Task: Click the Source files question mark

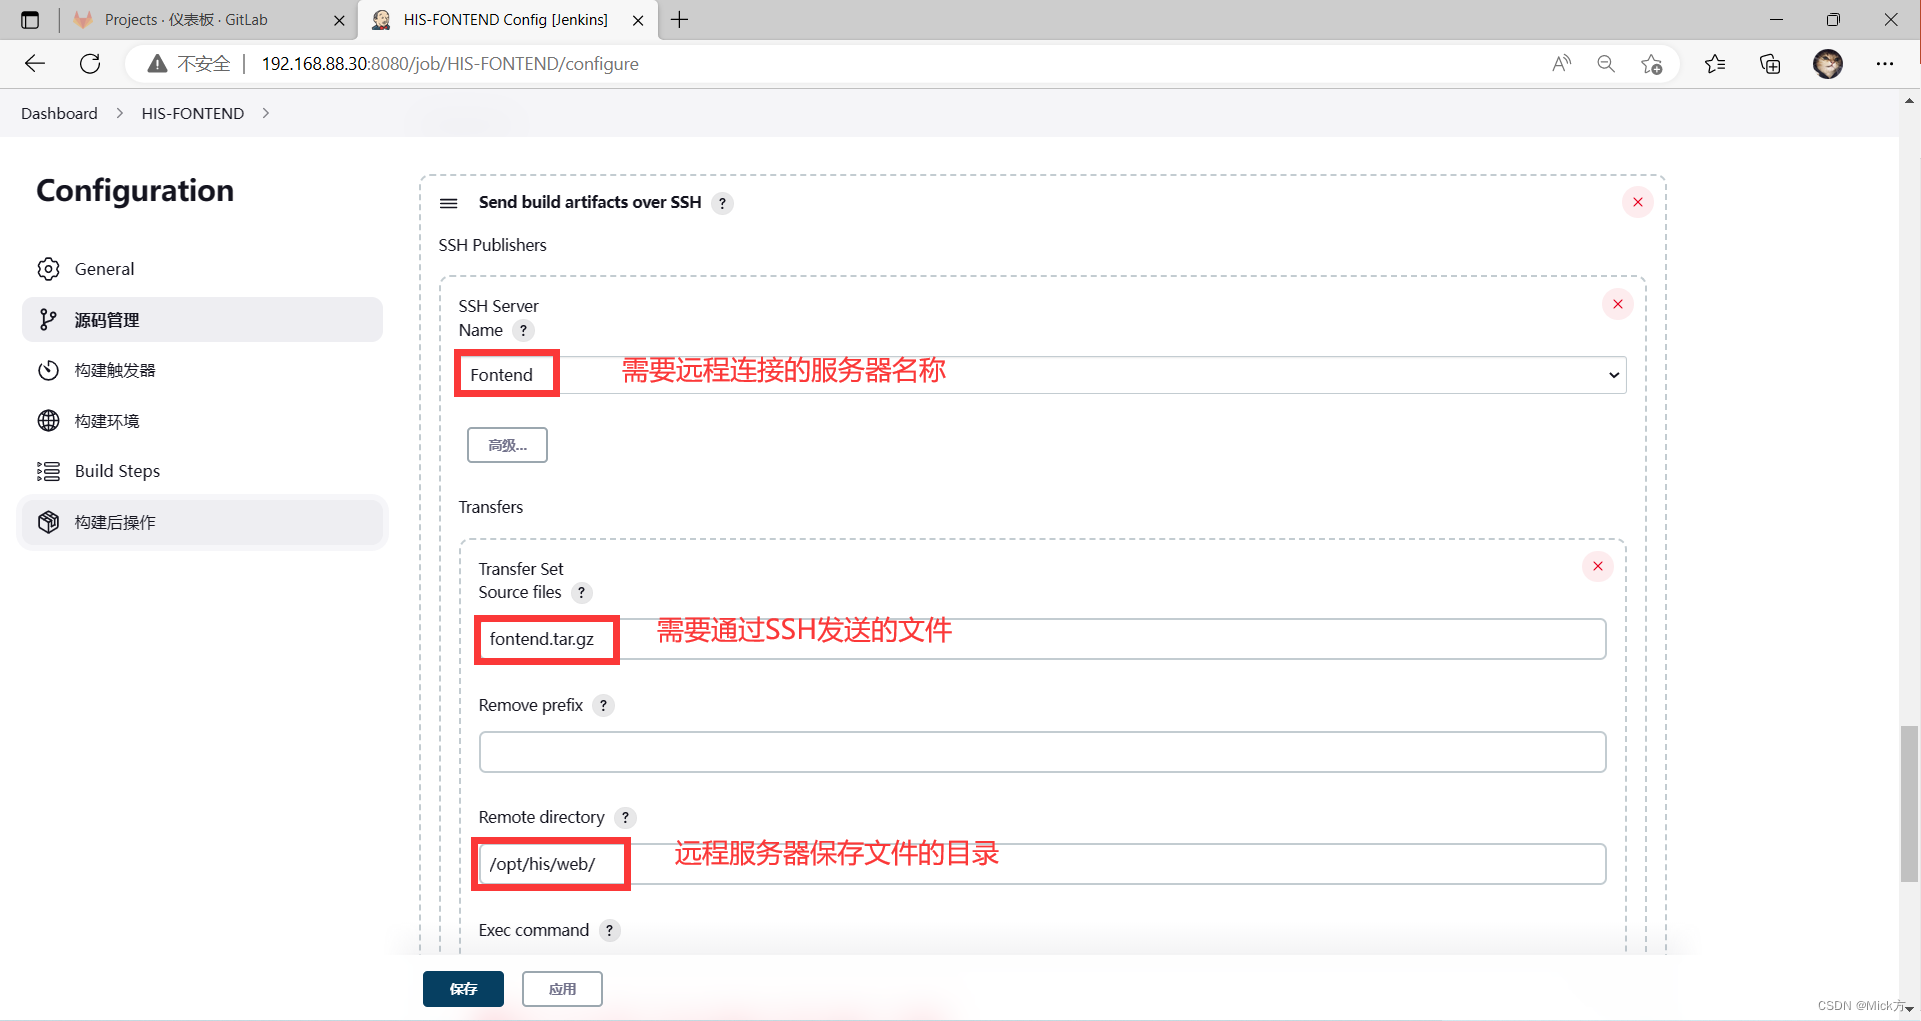Action: pyautogui.click(x=581, y=592)
